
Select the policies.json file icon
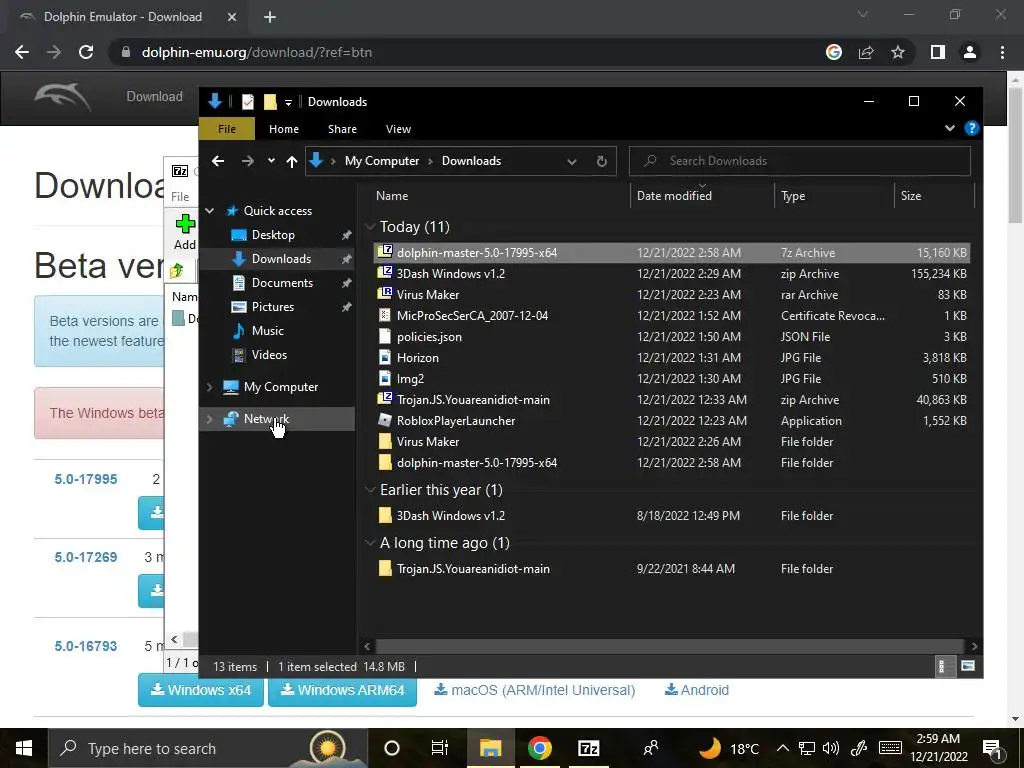[x=385, y=336]
